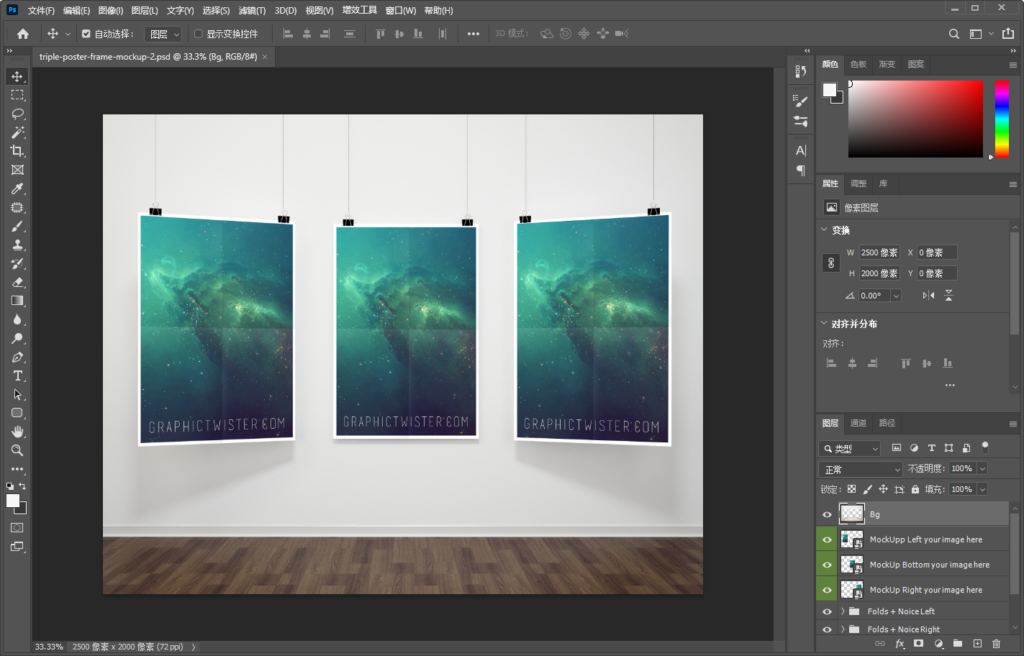
Task: Click the Home icon in options bar
Action: click(x=23, y=34)
